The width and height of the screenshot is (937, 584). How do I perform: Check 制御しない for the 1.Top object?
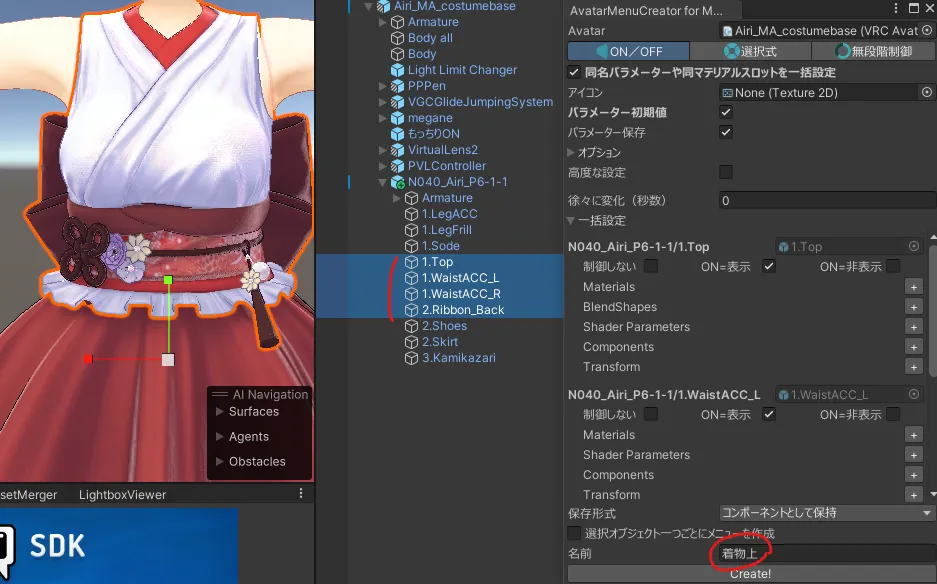click(651, 266)
